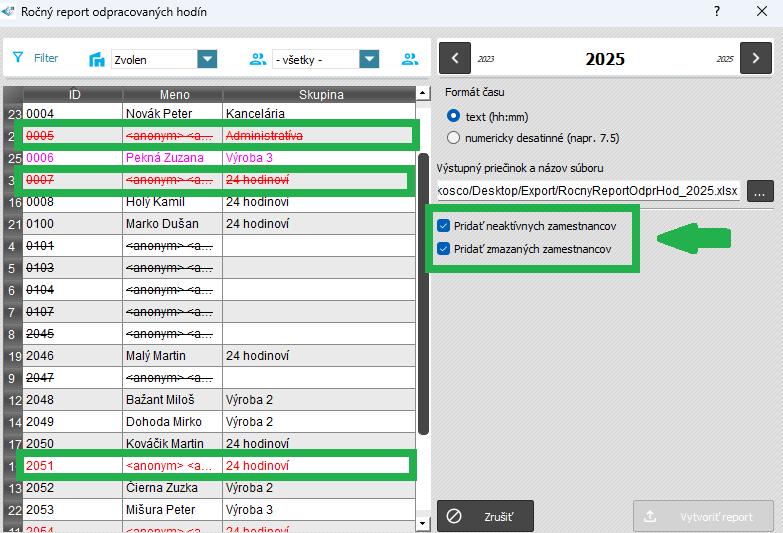The width and height of the screenshot is (783, 533).
Task: Go to previous year with left arrow
Action: [455, 58]
